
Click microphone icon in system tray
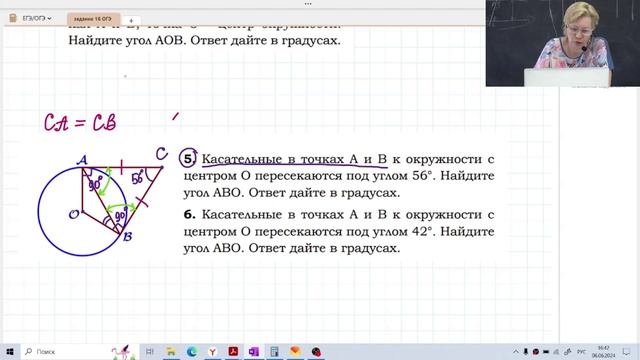[x=526, y=351]
